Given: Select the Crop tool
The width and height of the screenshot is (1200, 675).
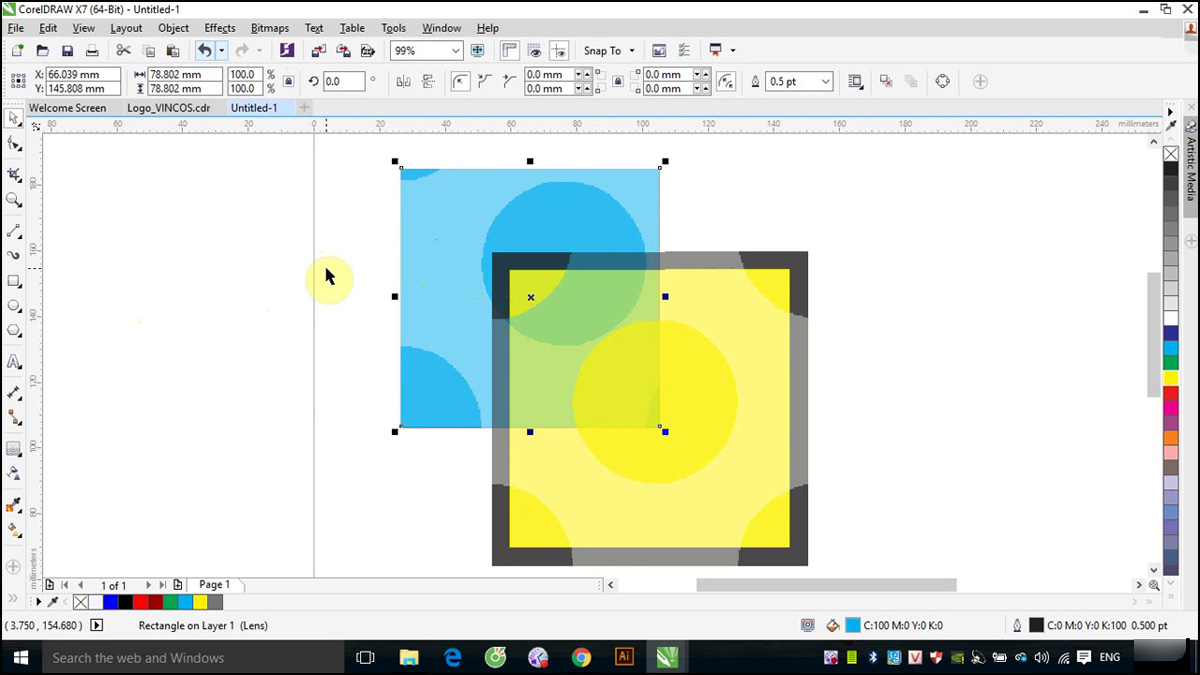Looking at the screenshot, I should click(14, 174).
